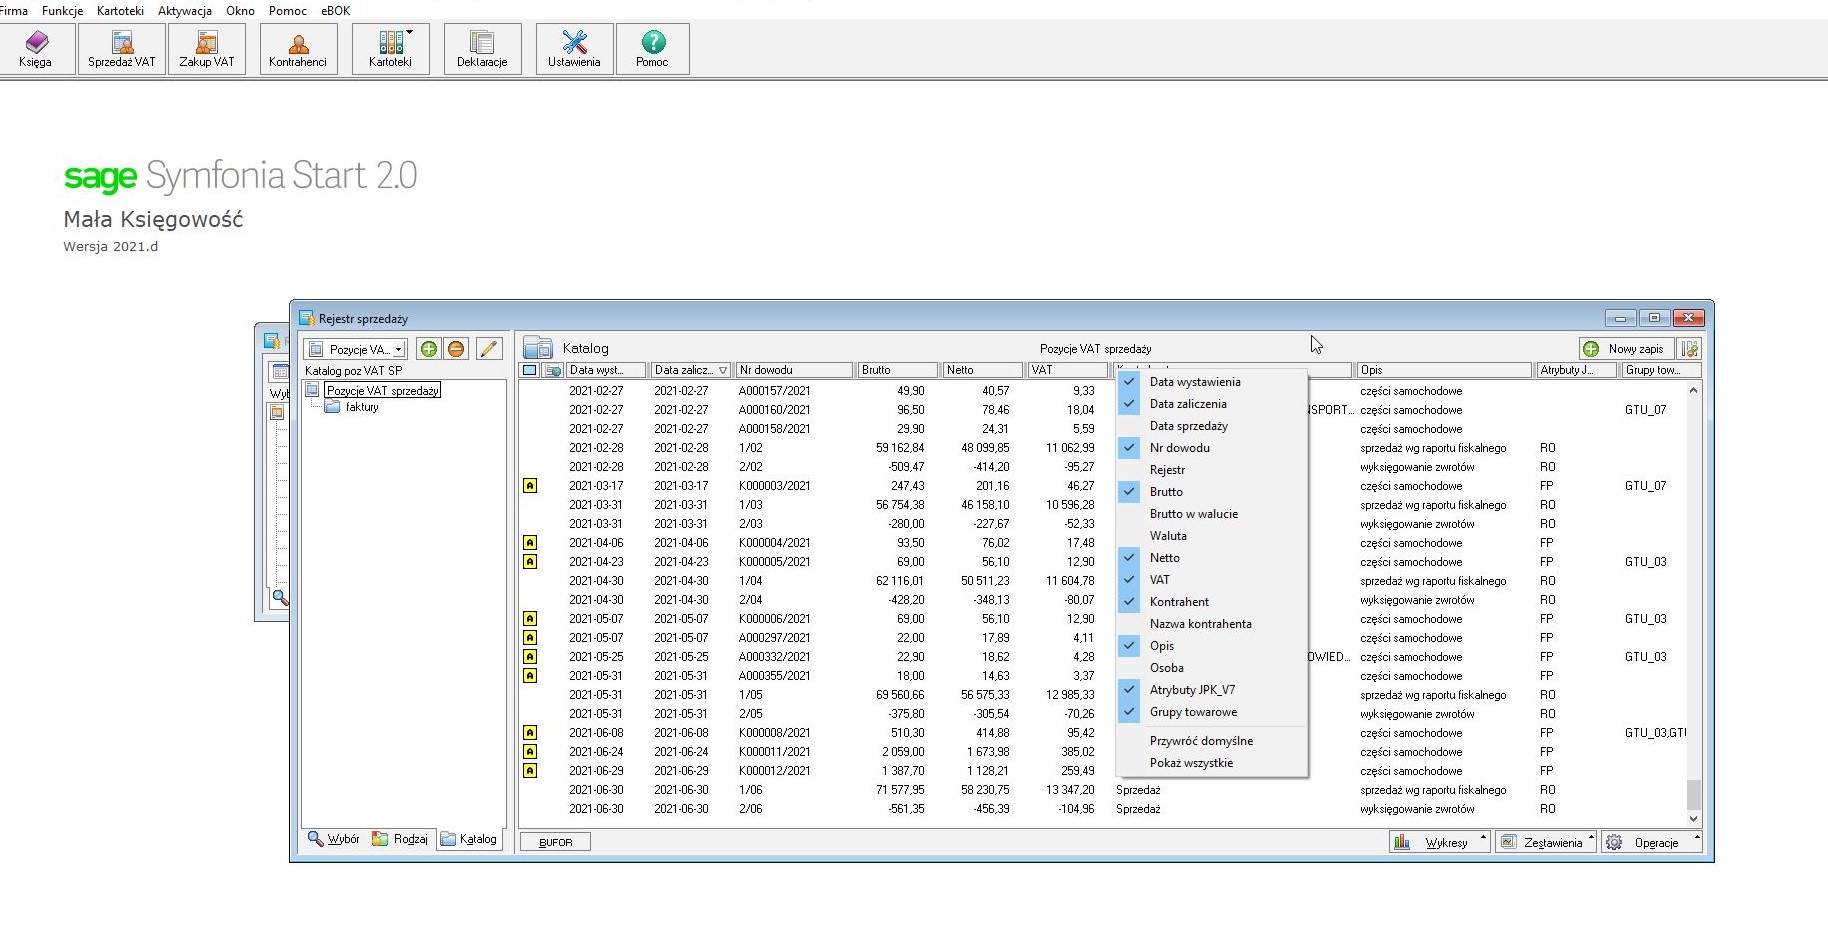1828x934 pixels.
Task: Uncheck Atrybuty JPK_V7 column option
Action: [x=1211, y=690]
